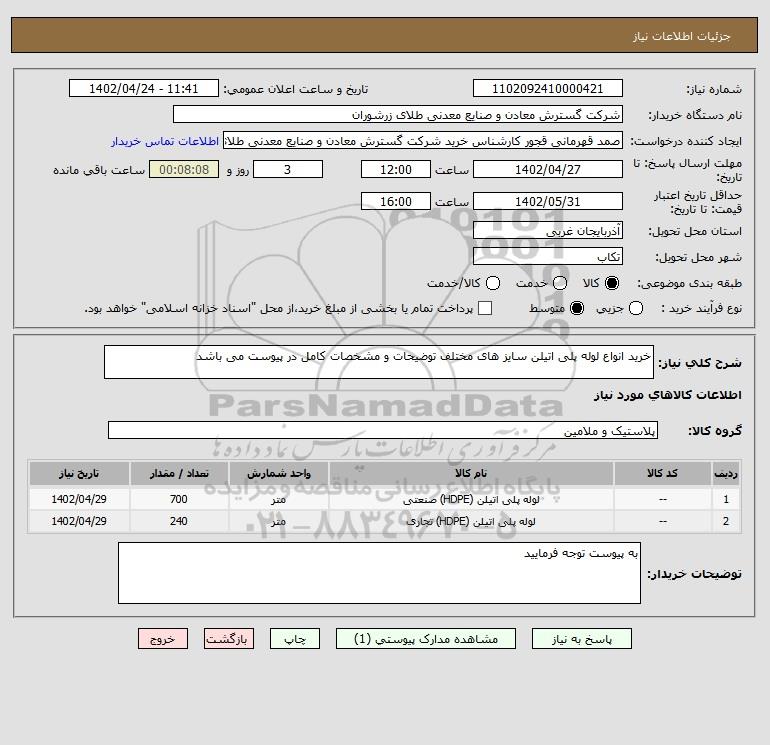Click the need number field 1102092410000421
770x745 pixels.
[x=548, y=89]
